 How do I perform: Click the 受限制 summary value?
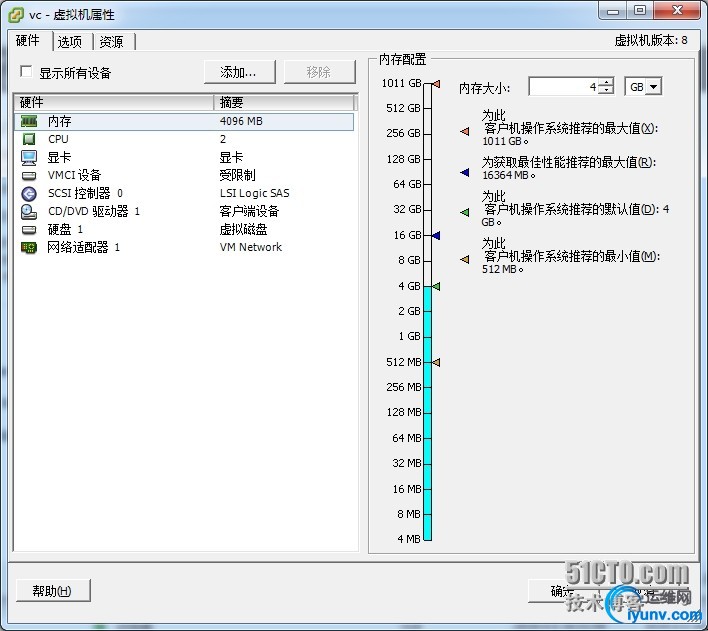tap(238, 175)
